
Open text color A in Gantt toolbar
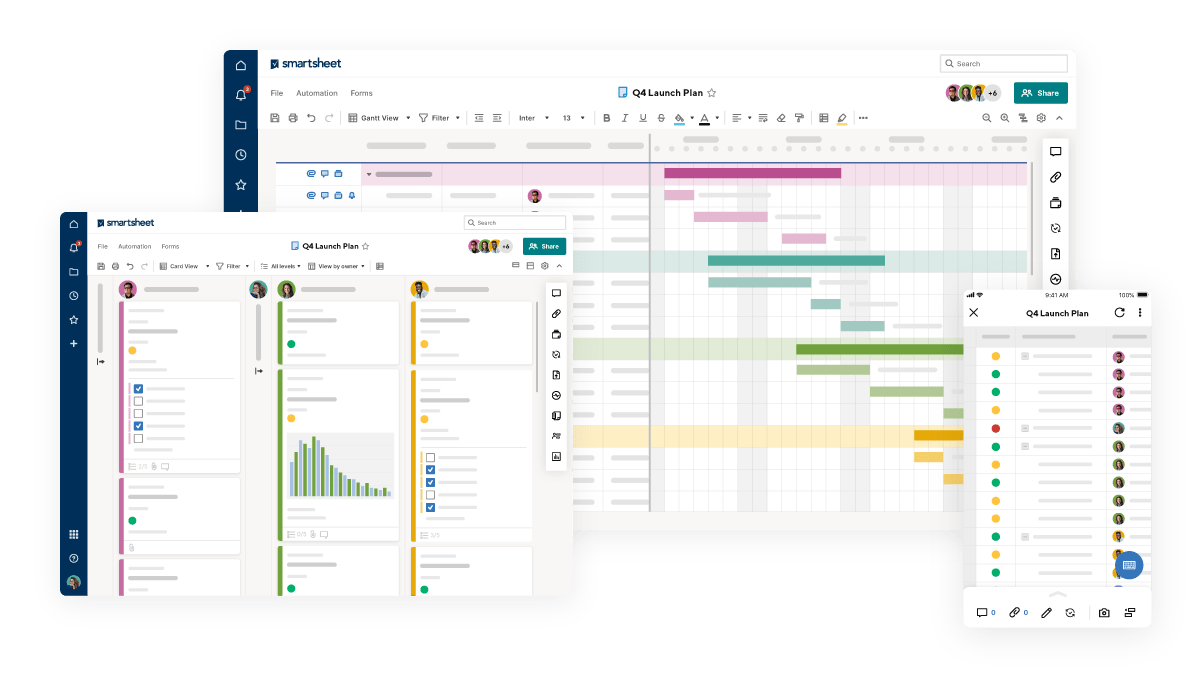(x=704, y=118)
